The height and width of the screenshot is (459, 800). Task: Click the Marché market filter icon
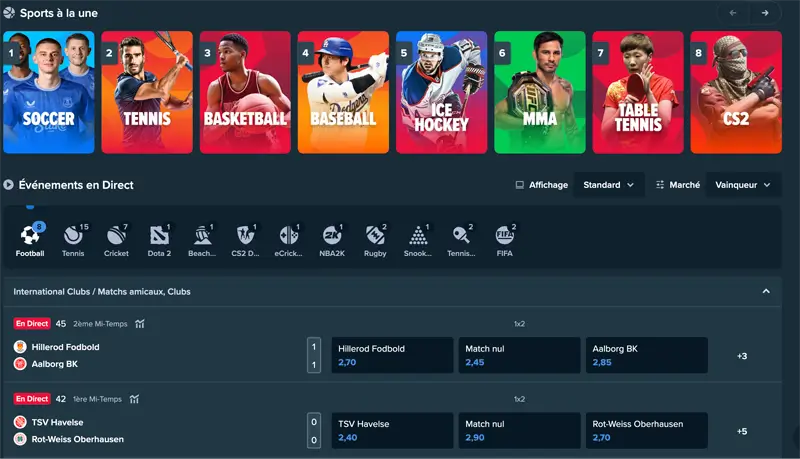660,185
